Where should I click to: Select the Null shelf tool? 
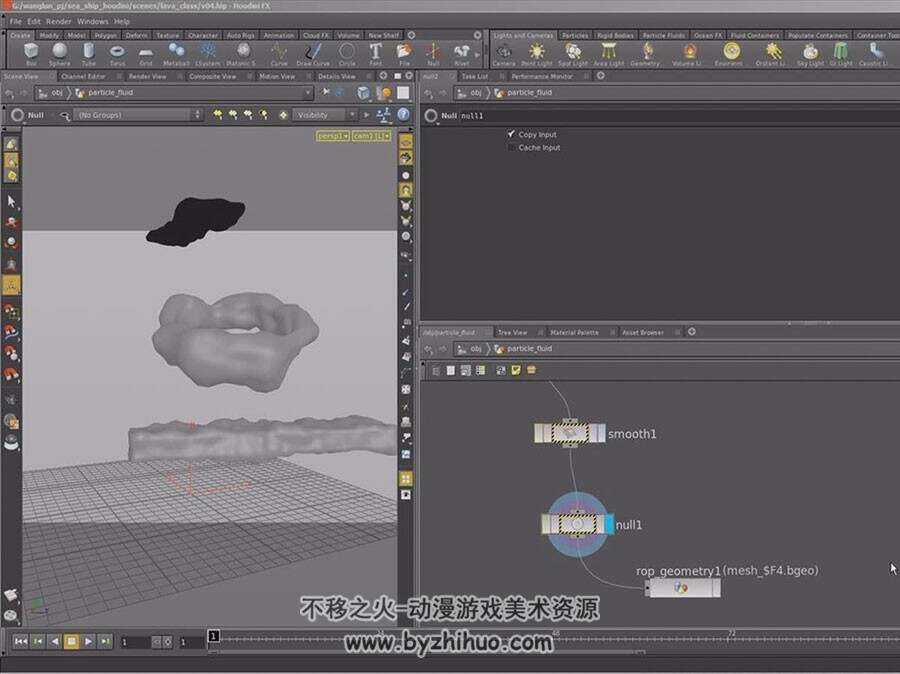pos(433,55)
